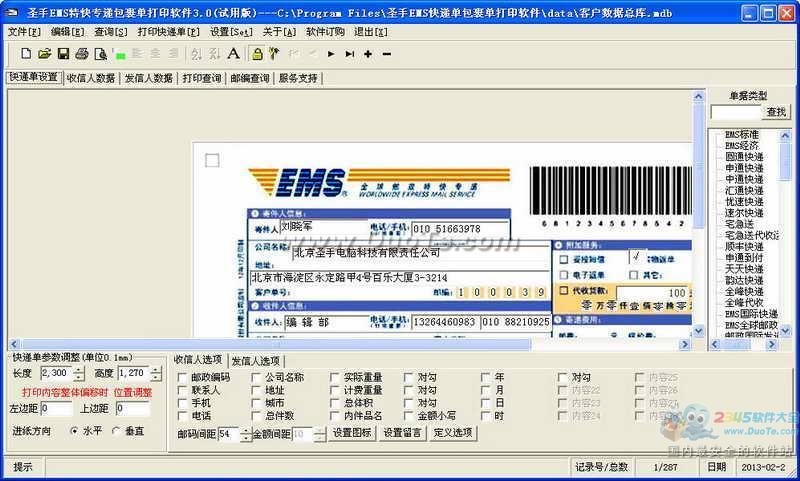Tick the 金额小写 checkbox
This screenshot has height=481, width=800.
click(x=409, y=416)
